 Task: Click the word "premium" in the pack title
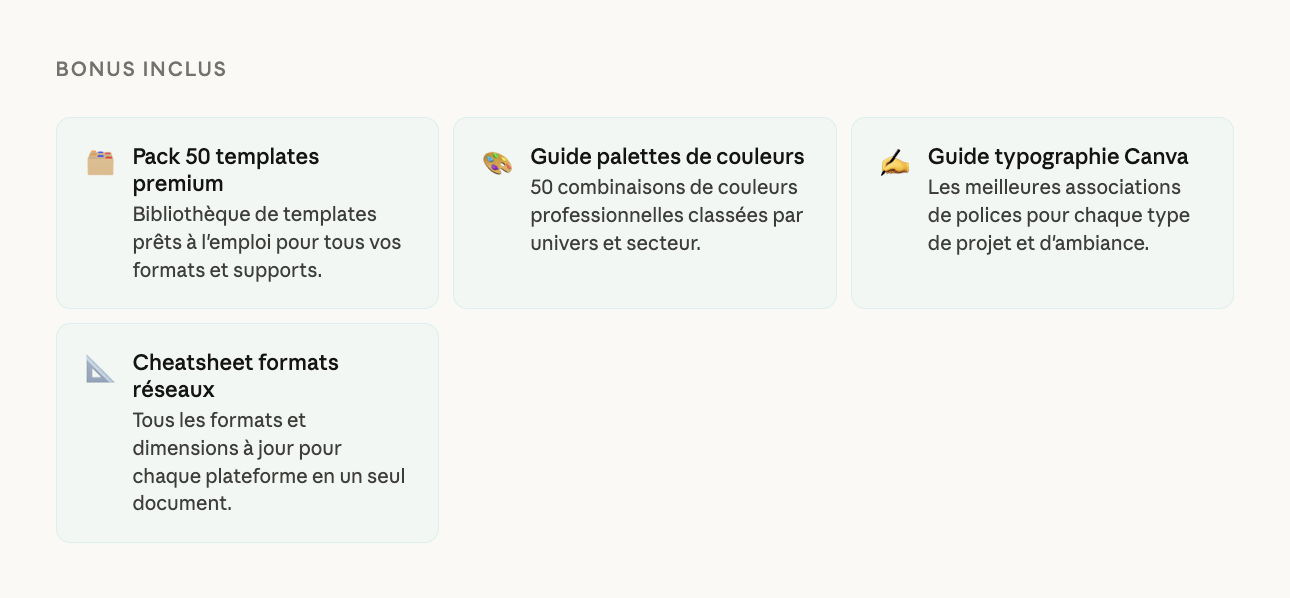tap(177, 184)
